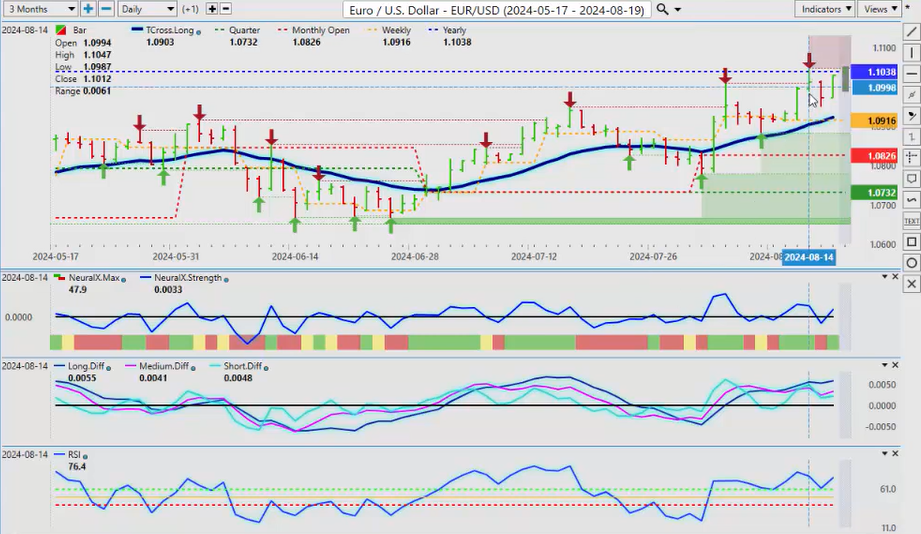Click the magnifier symbol search icon

point(663,9)
